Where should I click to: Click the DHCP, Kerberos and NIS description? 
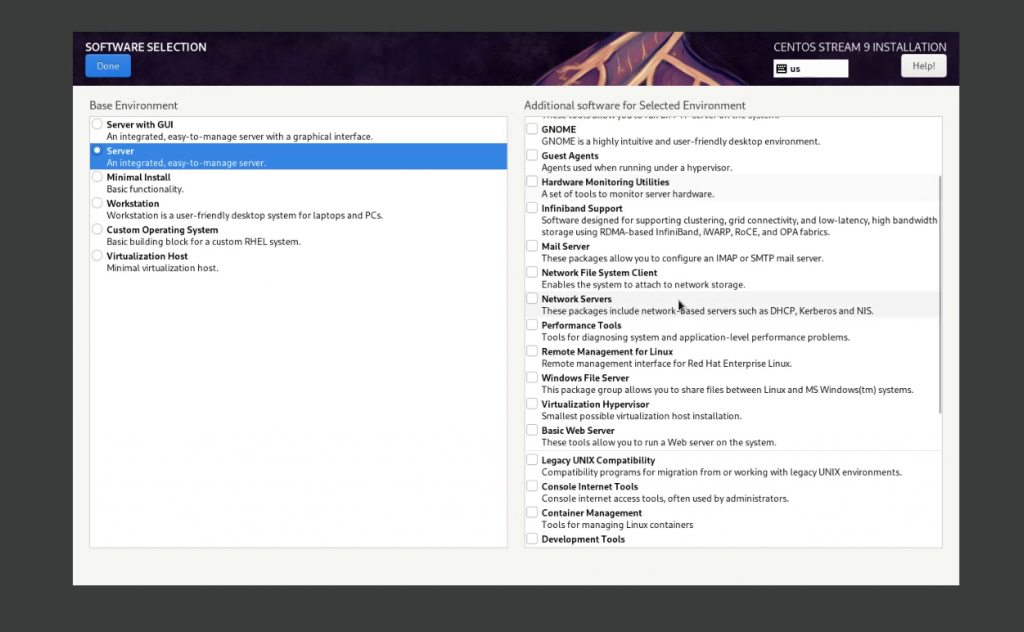pyautogui.click(x=707, y=311)
